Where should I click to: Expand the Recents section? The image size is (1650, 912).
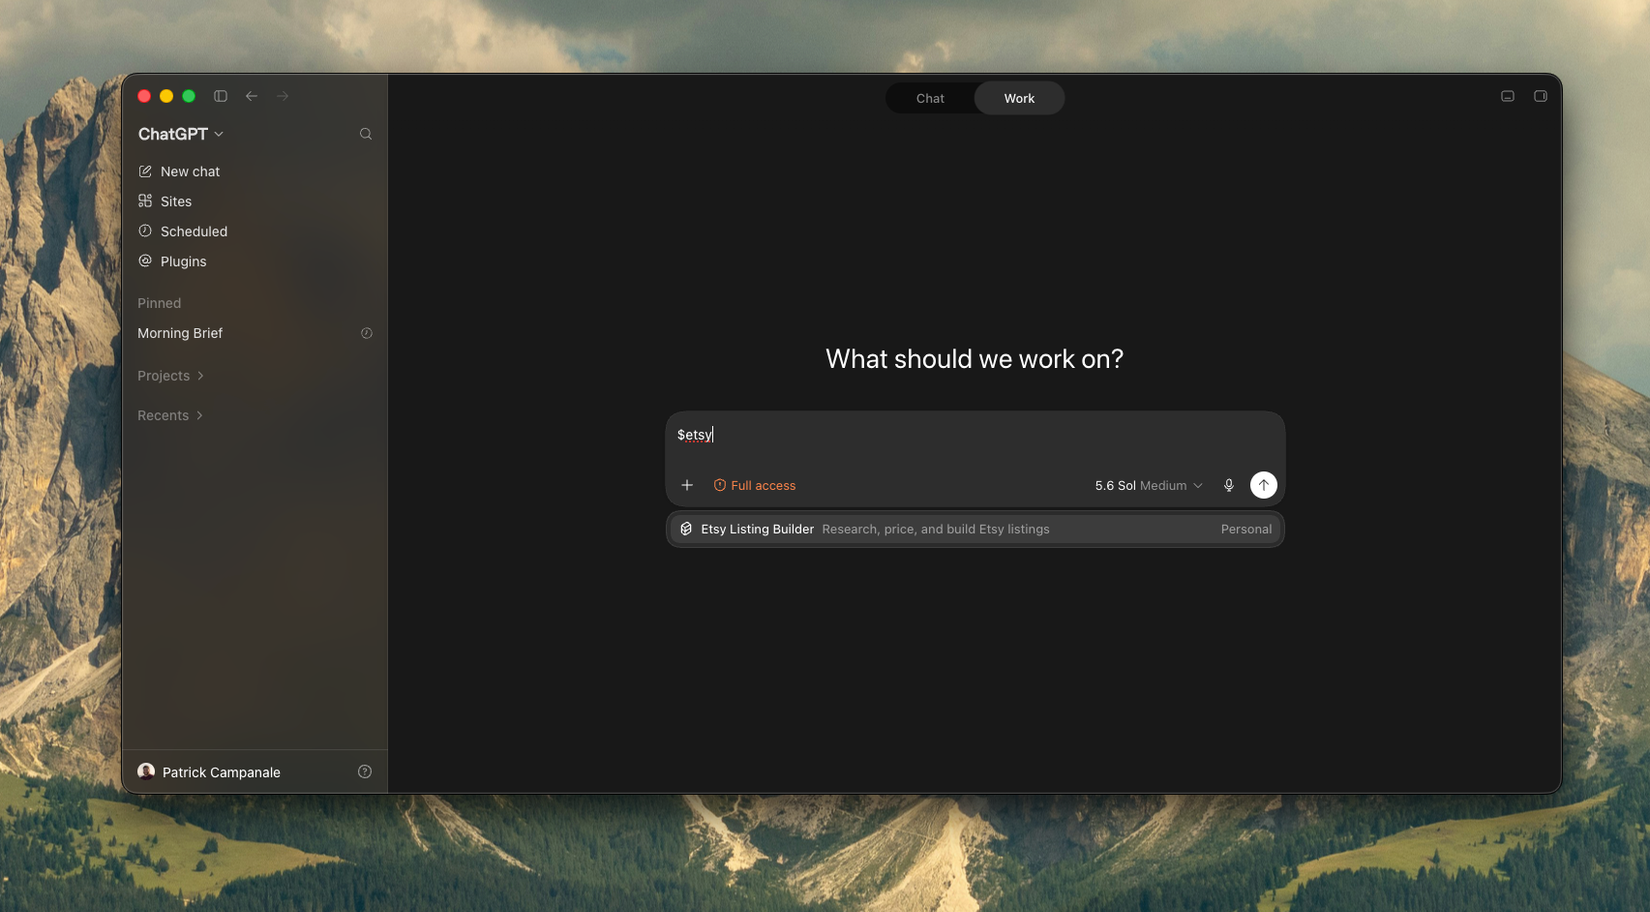pos(170,416)
